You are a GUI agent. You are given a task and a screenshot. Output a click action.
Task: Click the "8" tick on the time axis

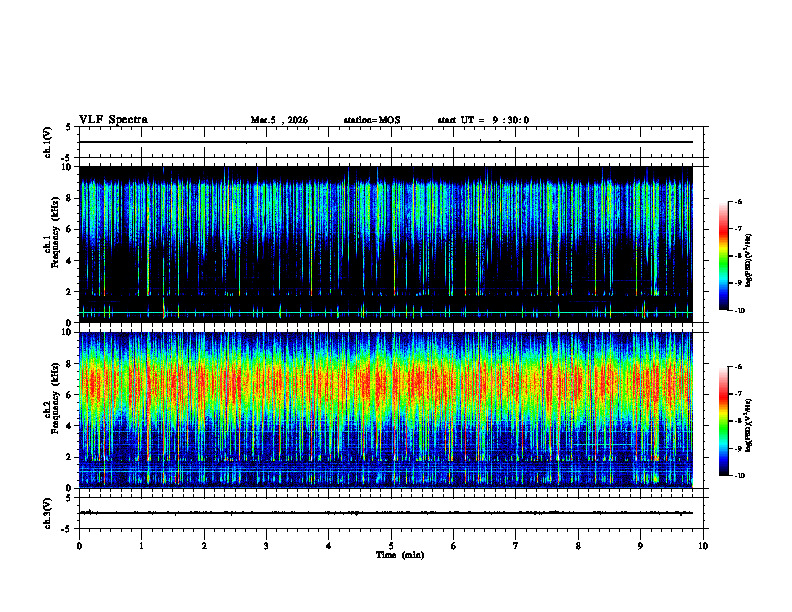(578, 546)
